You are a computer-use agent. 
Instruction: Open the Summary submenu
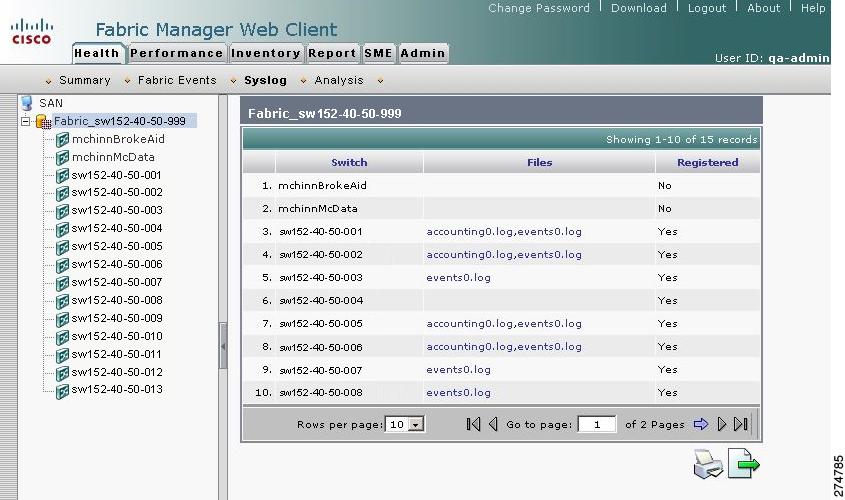(85, 80)
